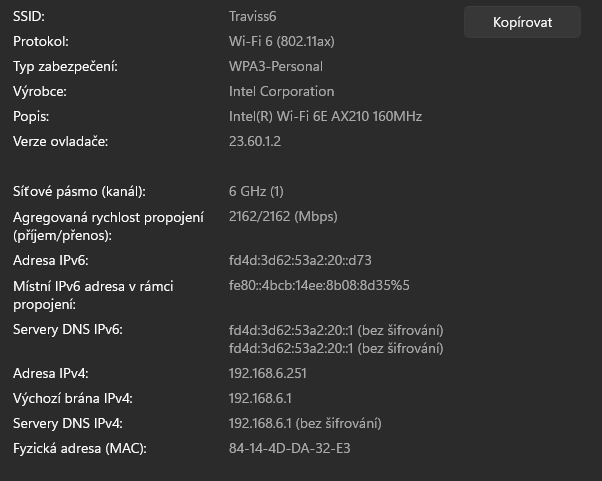
Task: Click the link-local IPv6 address starting with fe80
Action: pyautogui.click(x=319, y=286)
